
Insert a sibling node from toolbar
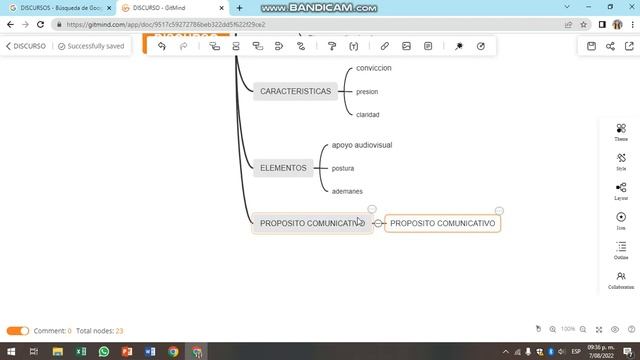236,46
